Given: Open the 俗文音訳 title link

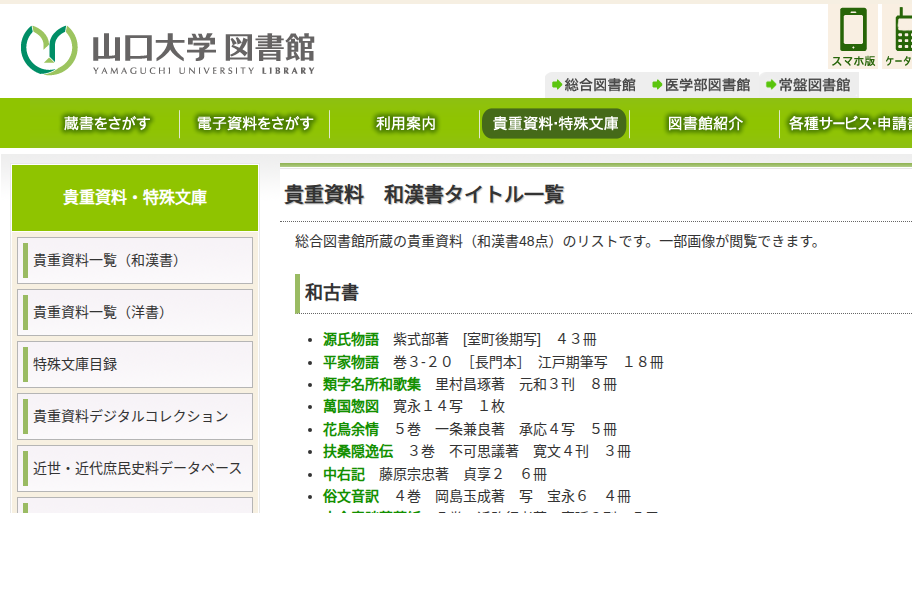Looking at the screenshot, I should pyautogui.click(x=351, y=497).
